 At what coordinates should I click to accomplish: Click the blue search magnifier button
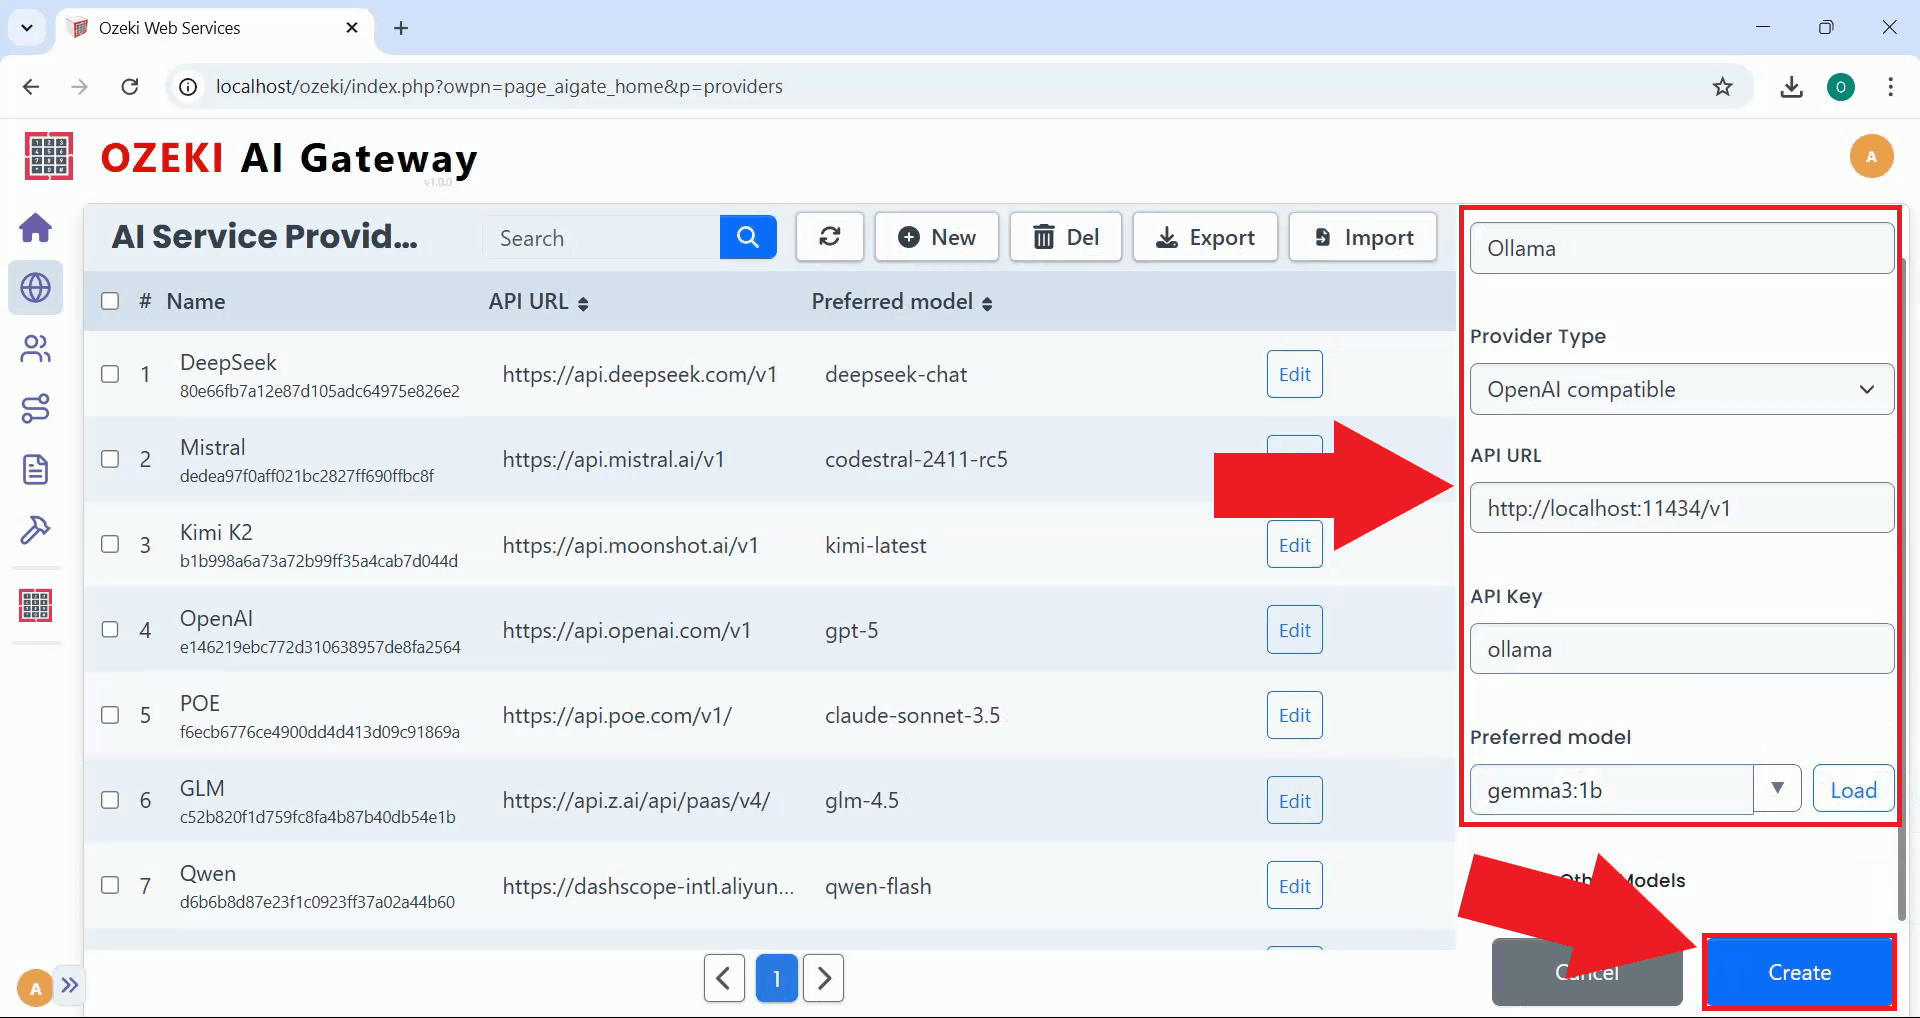point(747,237)
